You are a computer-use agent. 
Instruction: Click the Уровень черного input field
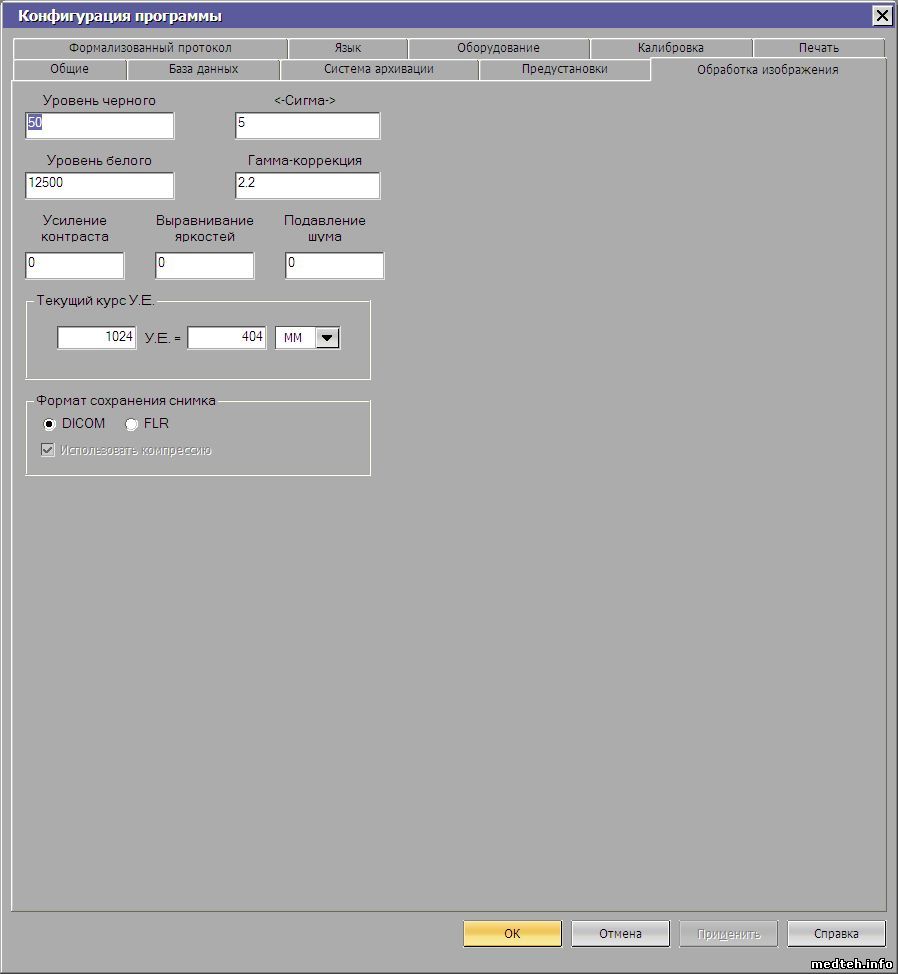pos(99,125)
